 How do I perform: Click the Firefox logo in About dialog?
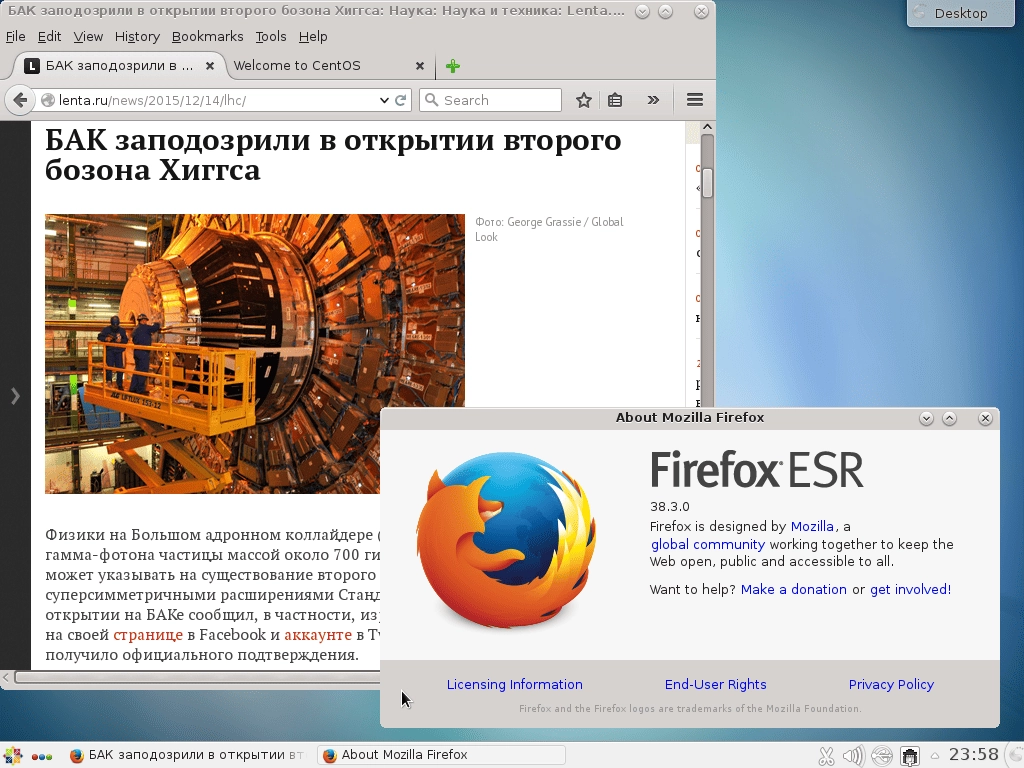pos(506,541)
